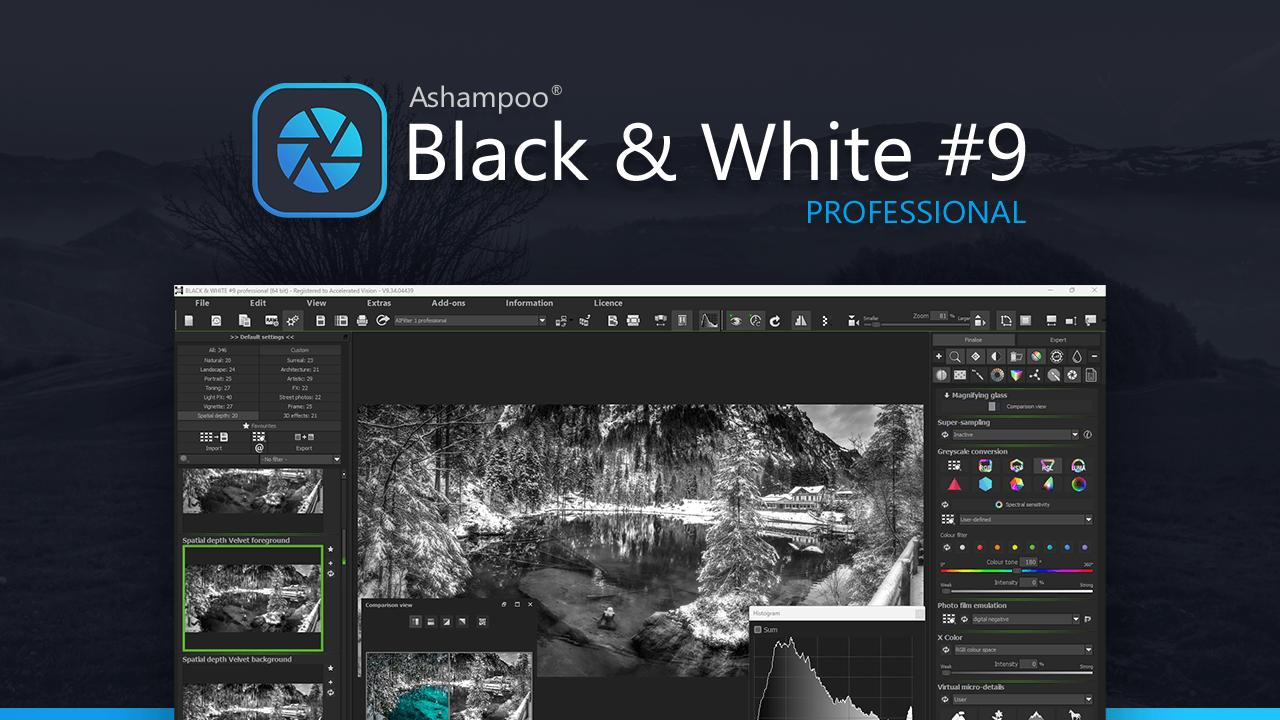Image resolution: width=1280 pixels, height=720 pixels.
Task: Click the crop tool toolbar icon
Action: pyautogui.click(x=1006, y=320)
